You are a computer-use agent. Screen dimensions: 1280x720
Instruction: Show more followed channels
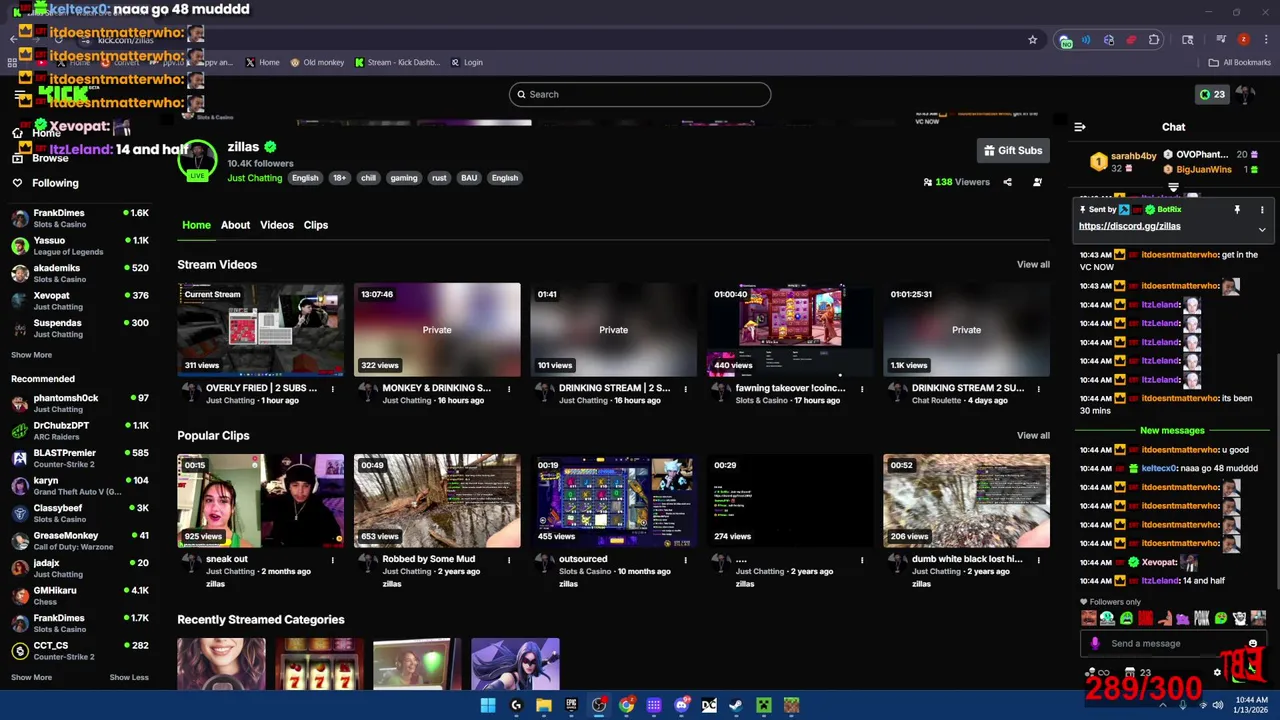tap(31, 355)
